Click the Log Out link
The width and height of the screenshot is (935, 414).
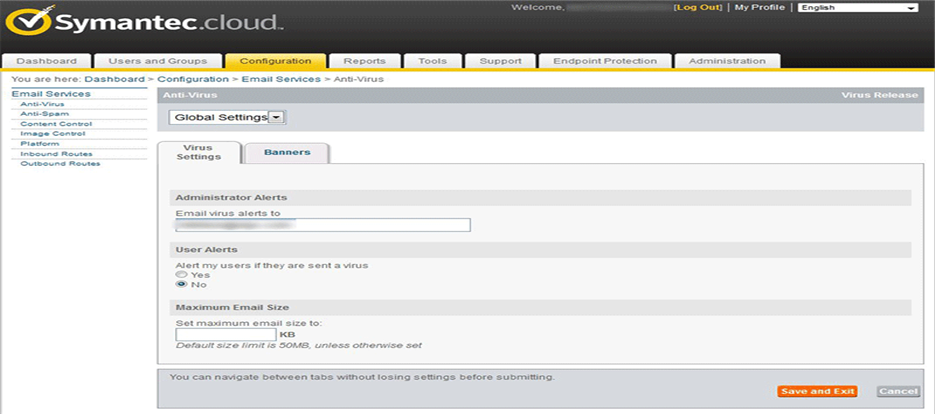click(x=698, y=8)
